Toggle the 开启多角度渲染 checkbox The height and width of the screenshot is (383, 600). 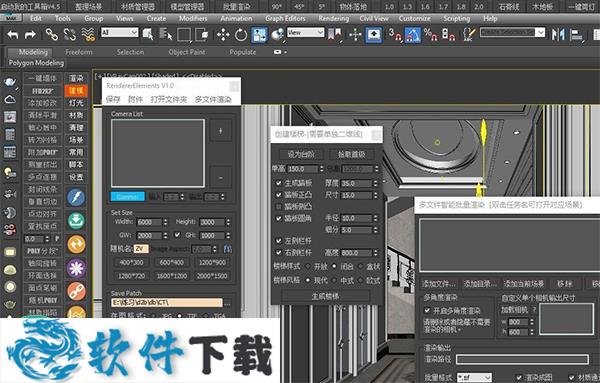pos(427,310)
